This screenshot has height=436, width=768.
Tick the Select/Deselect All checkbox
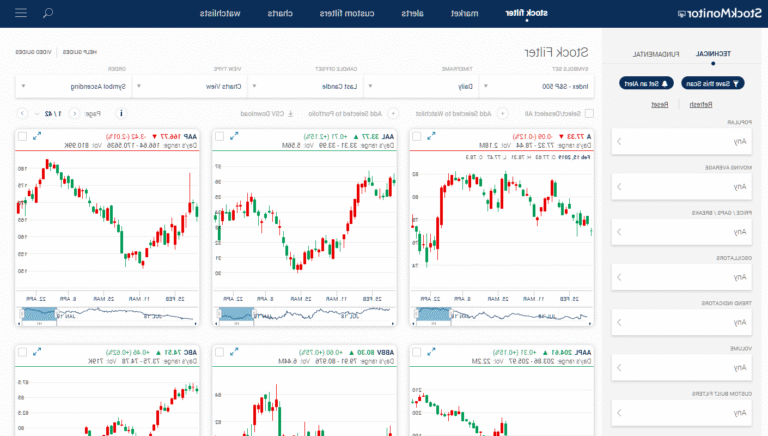[x=590, y=114]
